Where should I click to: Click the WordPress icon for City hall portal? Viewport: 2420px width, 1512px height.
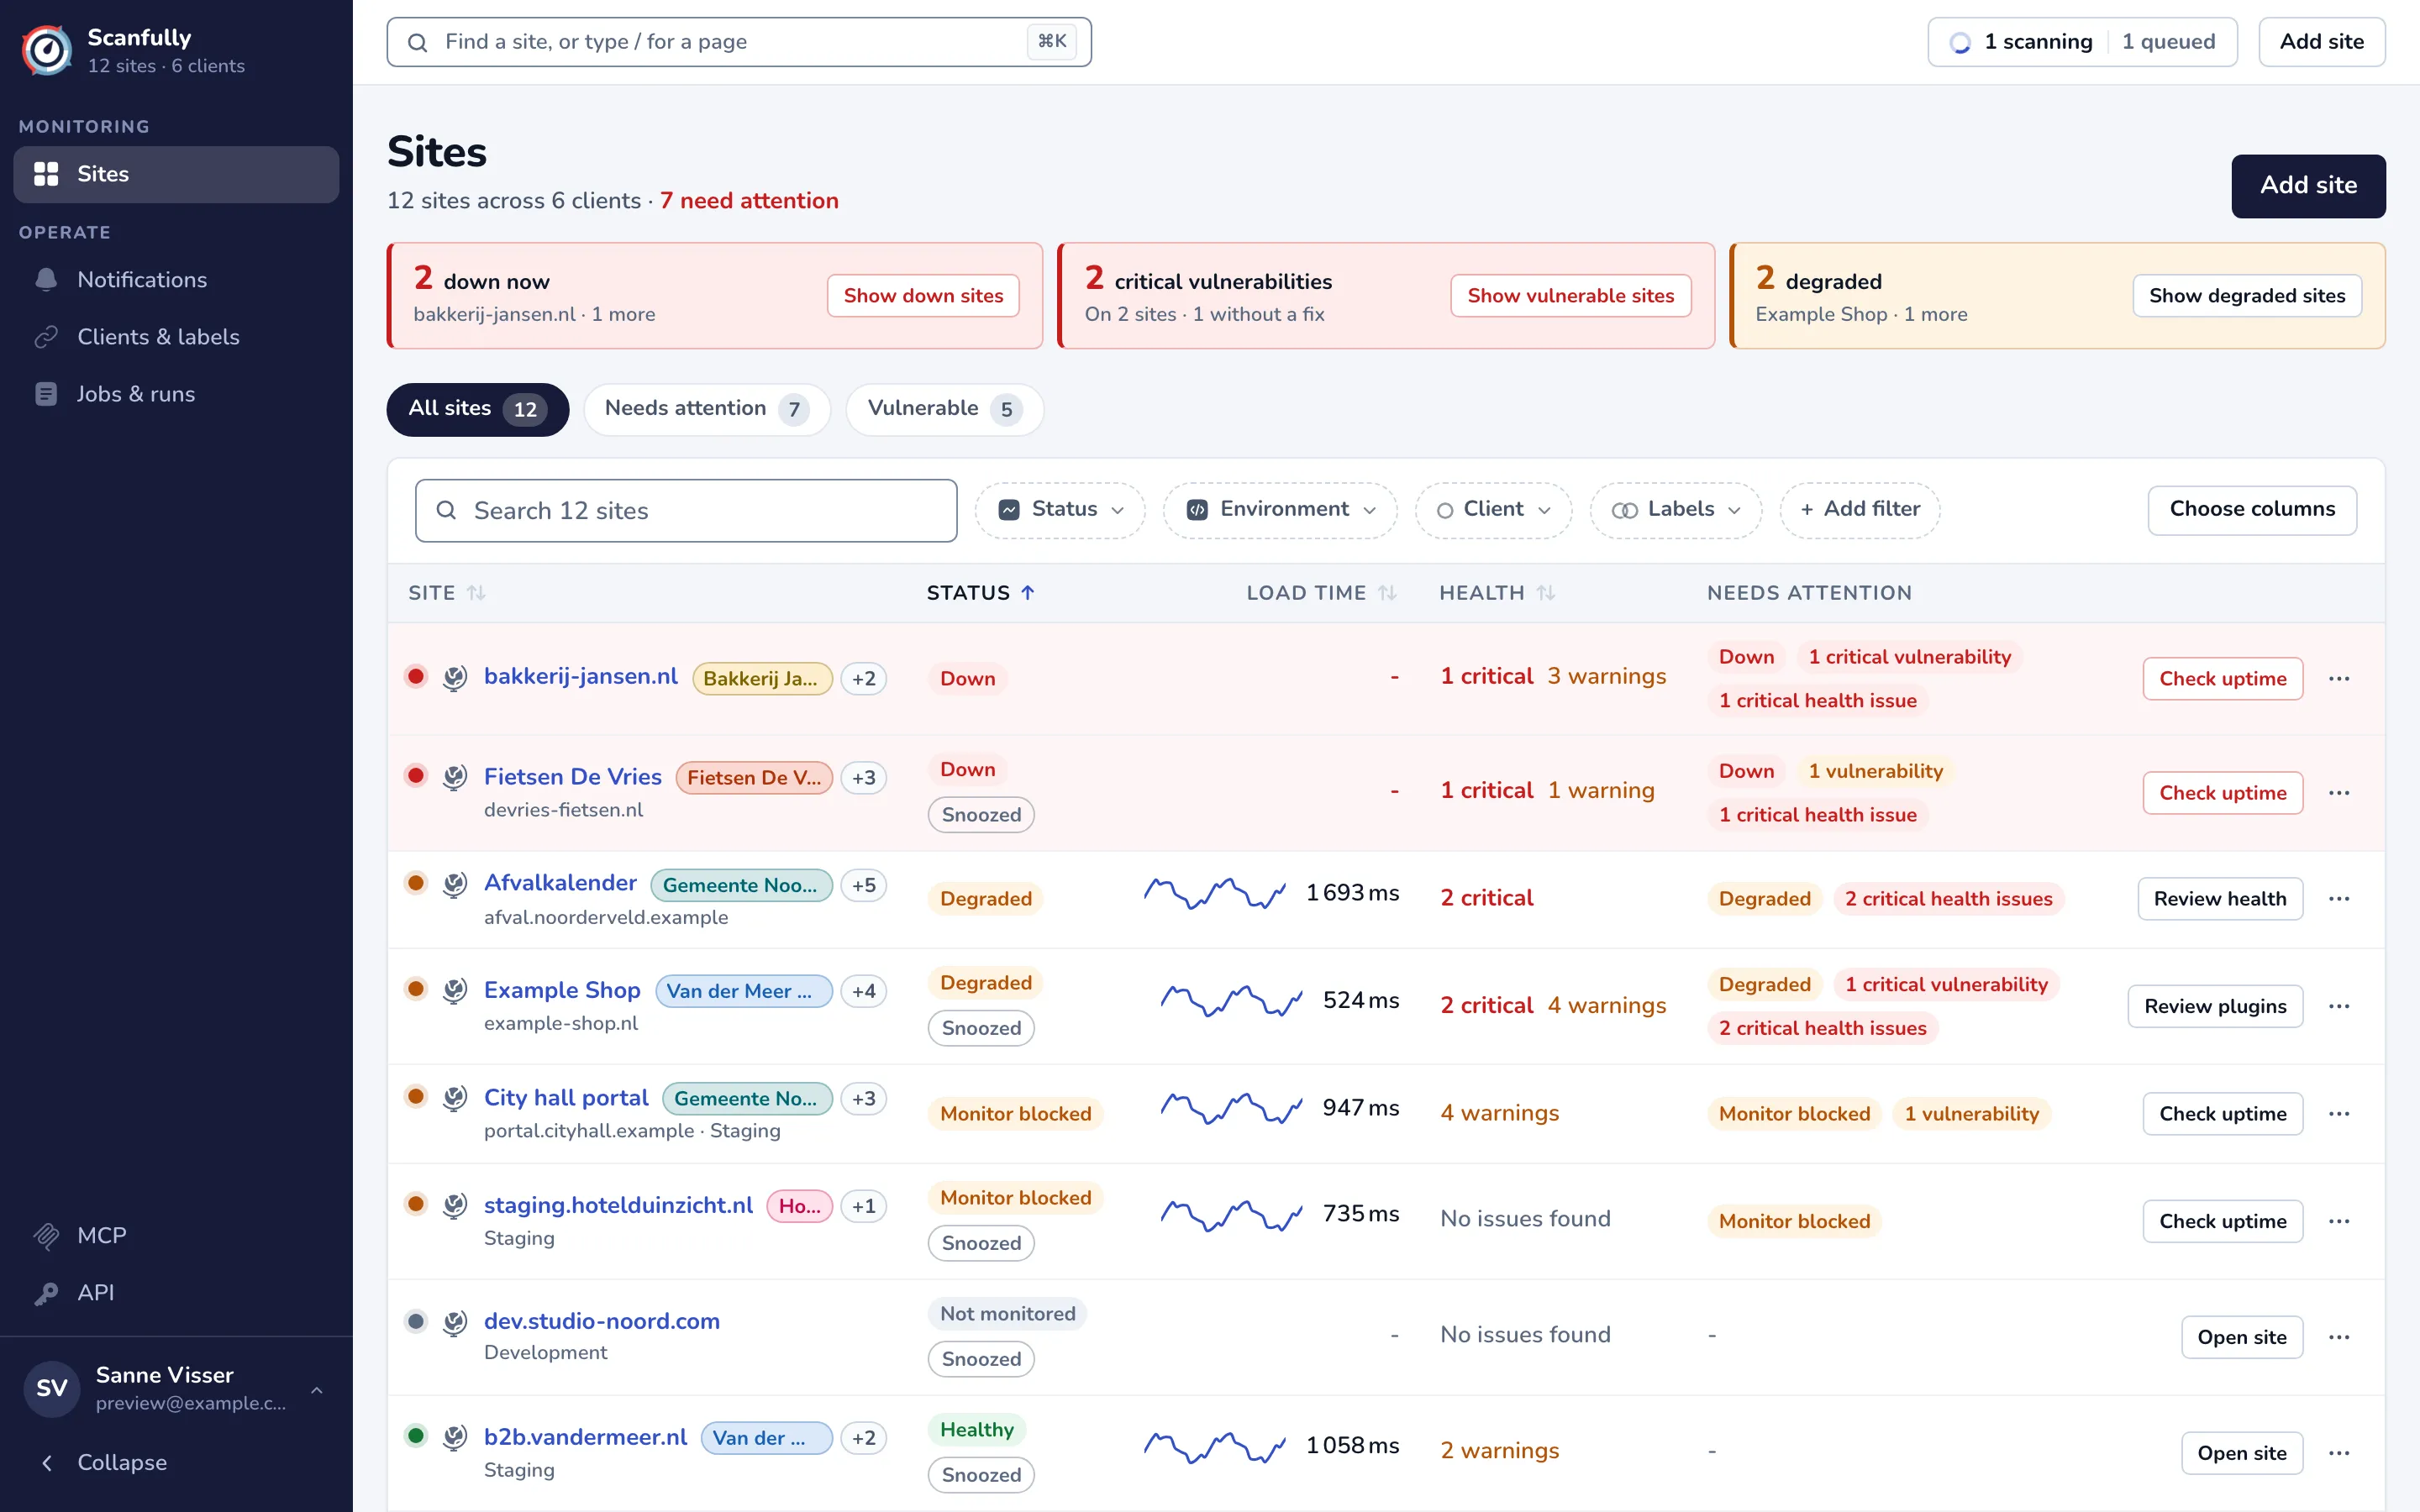point(455,1098)
